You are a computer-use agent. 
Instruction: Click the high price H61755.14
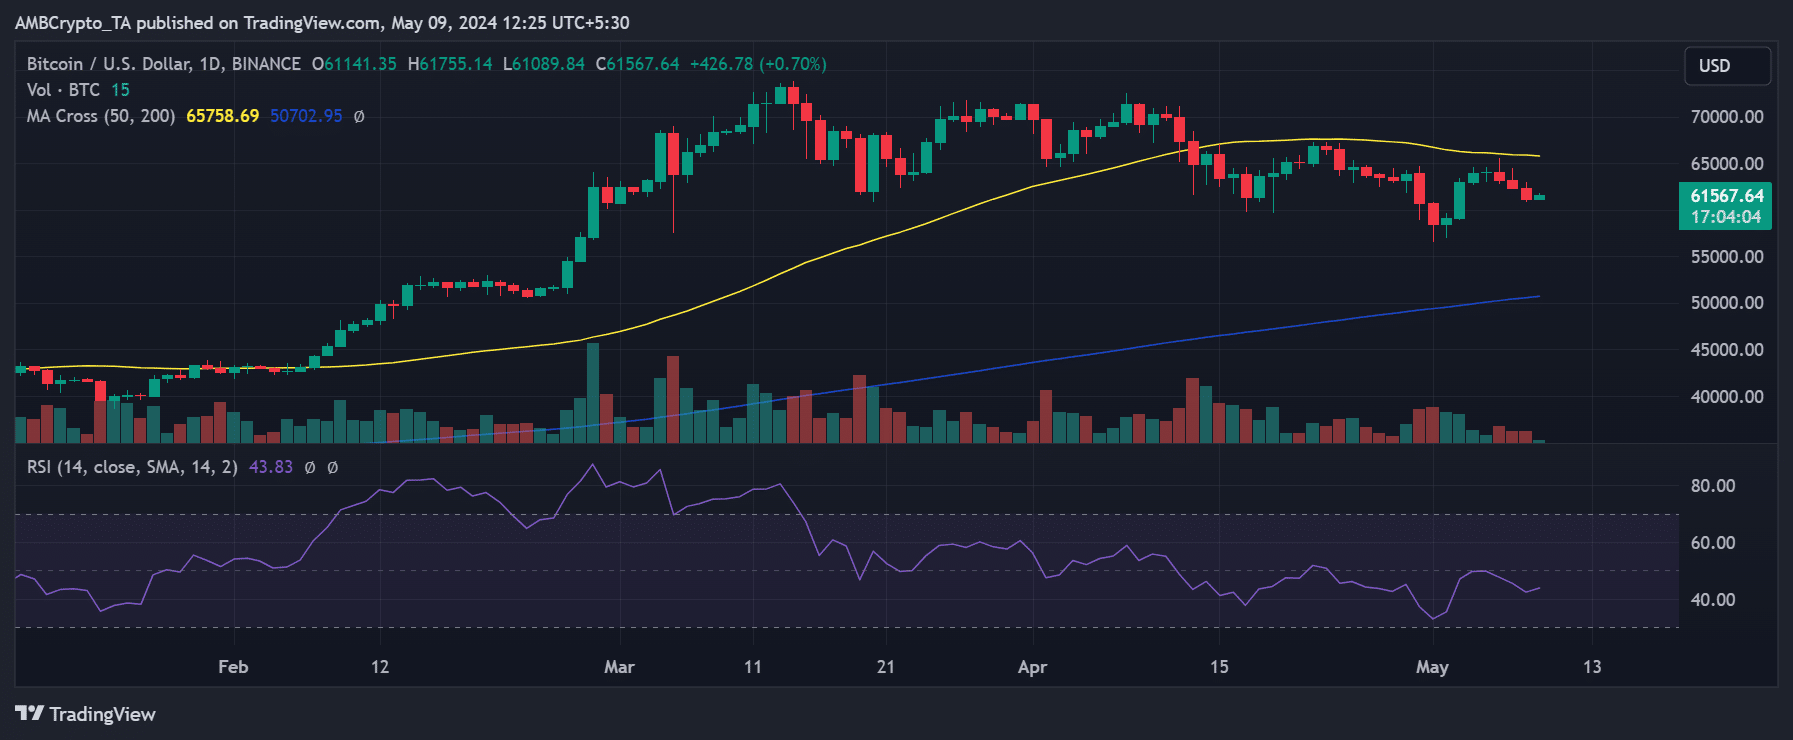pos(450,64)
